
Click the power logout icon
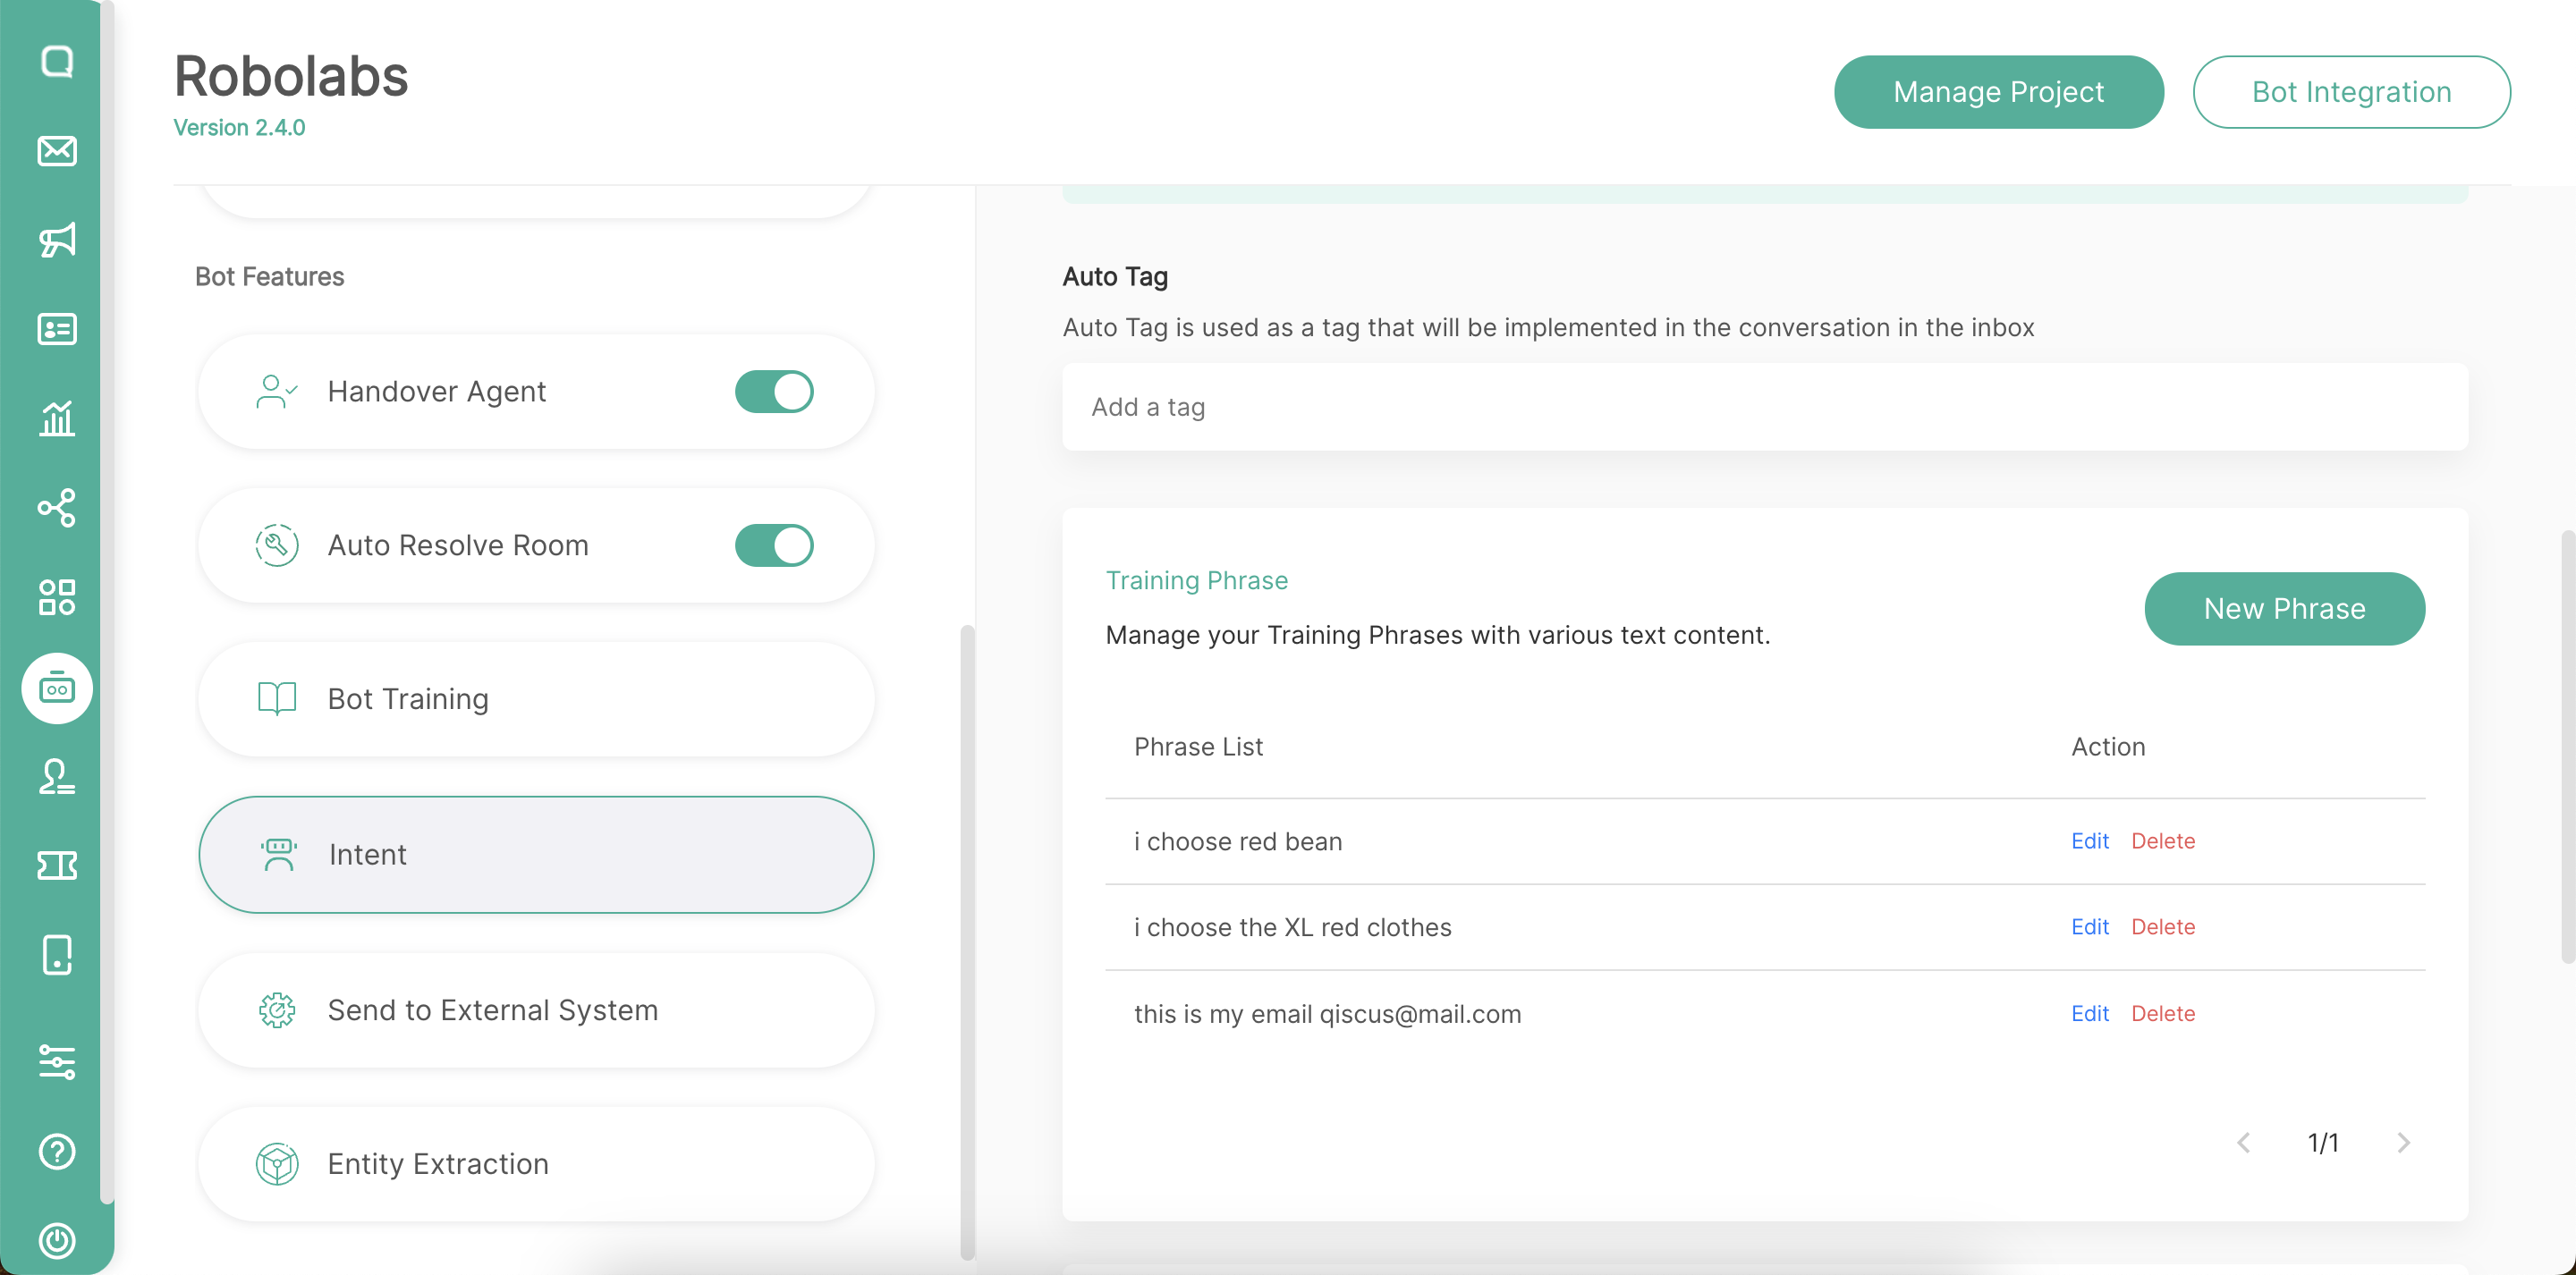pyautogui.click(x=57, y=1240)
